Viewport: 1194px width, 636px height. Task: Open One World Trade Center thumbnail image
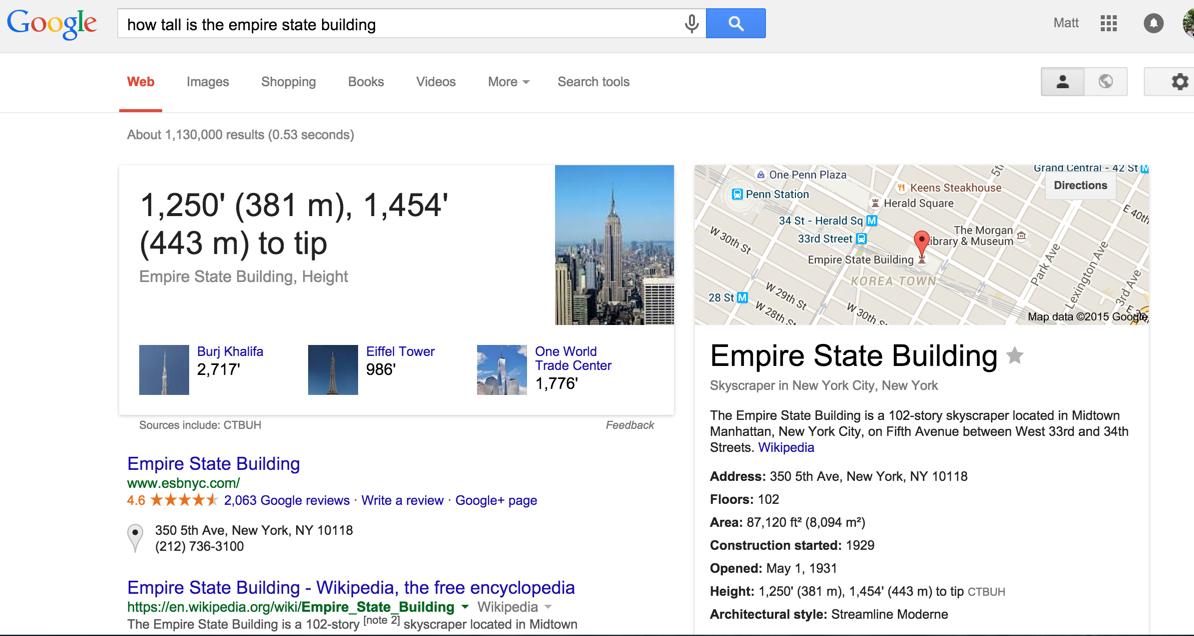[x=502, y=369]
